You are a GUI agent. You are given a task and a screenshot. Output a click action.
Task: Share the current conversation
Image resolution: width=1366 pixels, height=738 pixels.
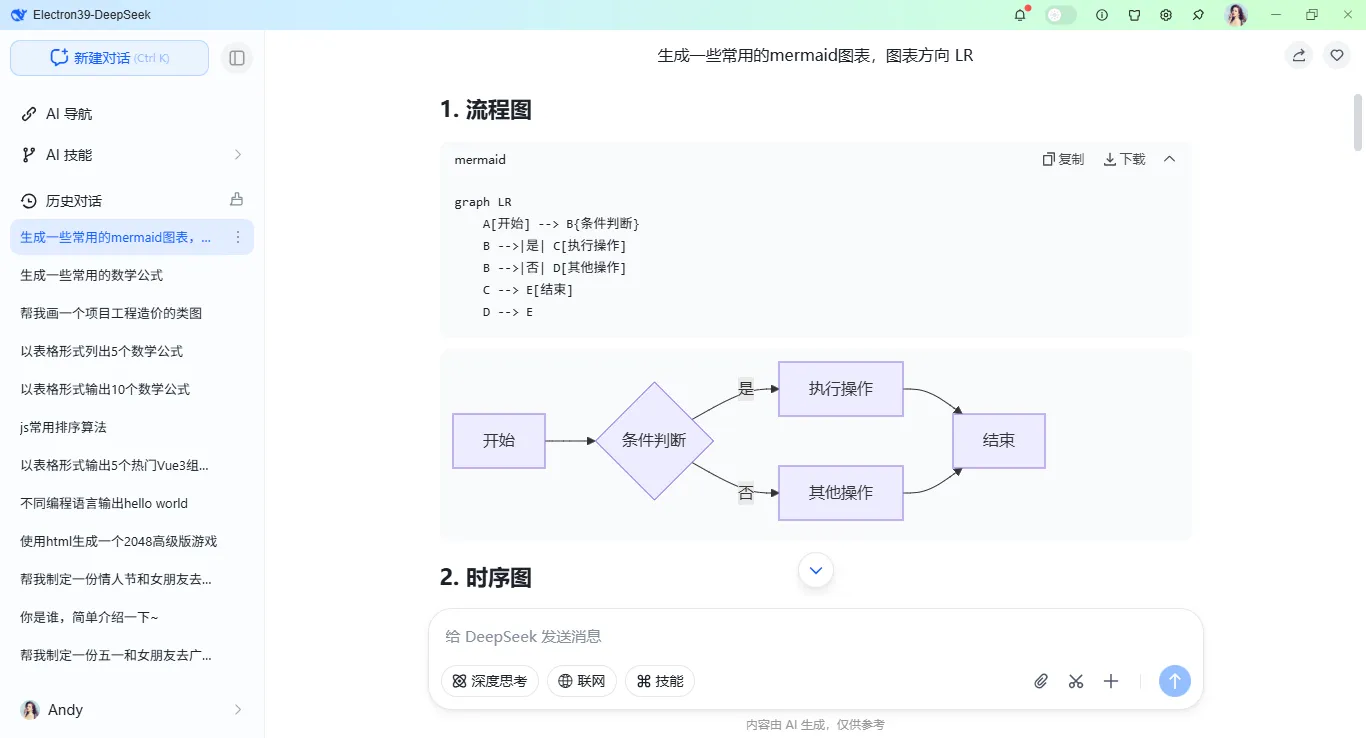tap(1298, 55)
